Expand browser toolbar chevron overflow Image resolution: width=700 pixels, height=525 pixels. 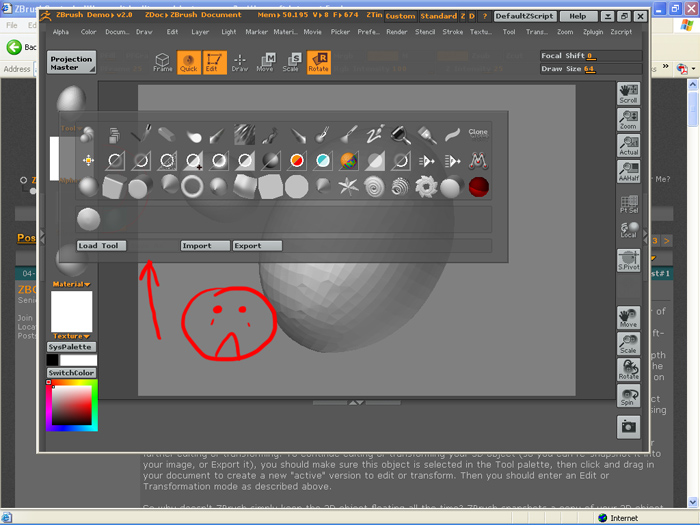(x=665, y=66)
